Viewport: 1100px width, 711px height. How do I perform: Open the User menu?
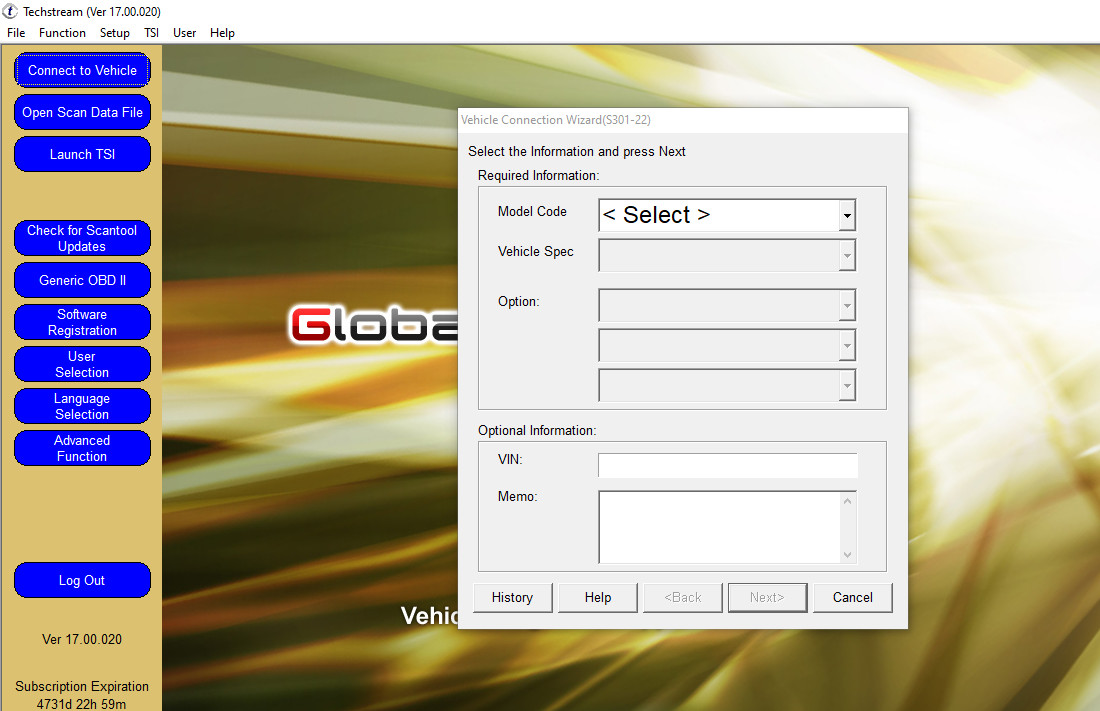pos(185,33)
